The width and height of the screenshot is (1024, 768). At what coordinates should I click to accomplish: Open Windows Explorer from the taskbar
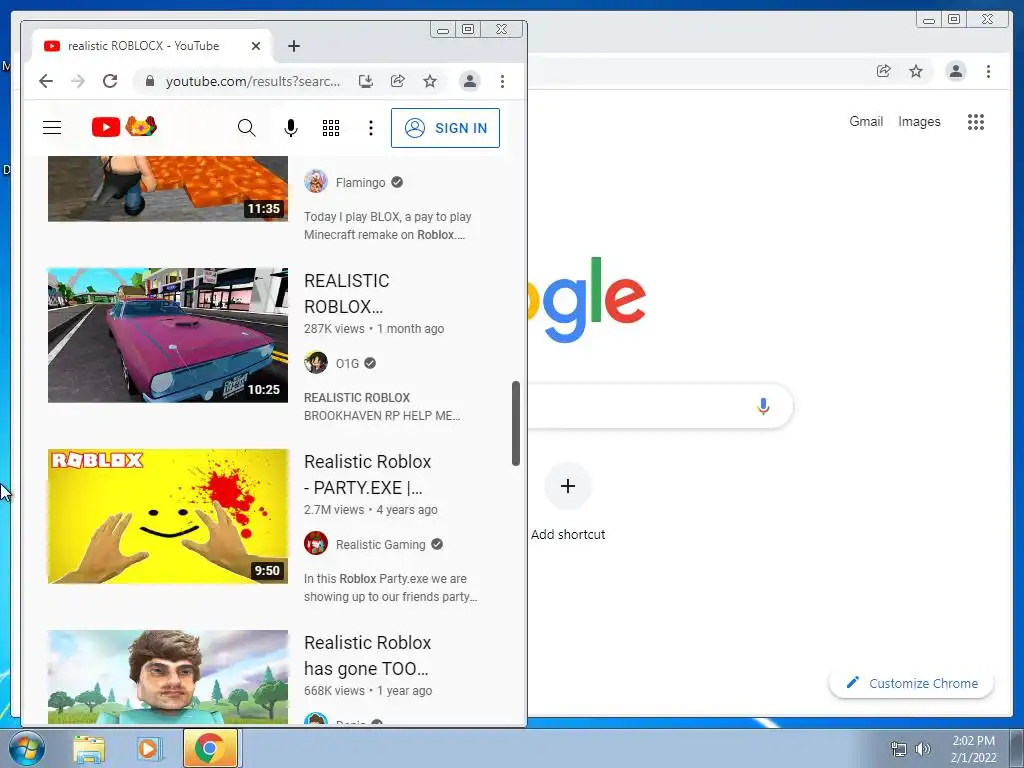tap(89, 748)
